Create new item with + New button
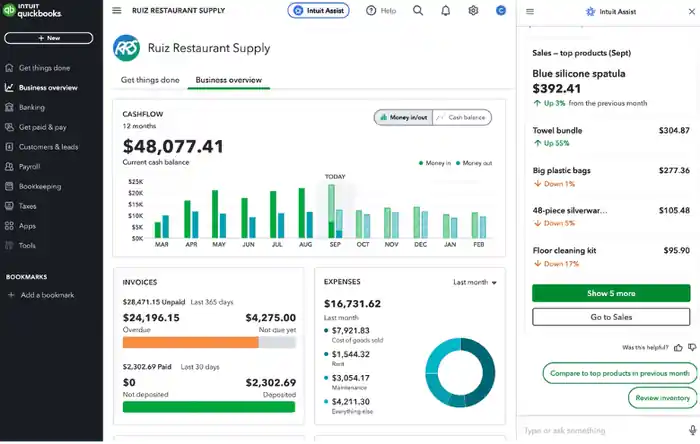 click(x=49, y=38)
